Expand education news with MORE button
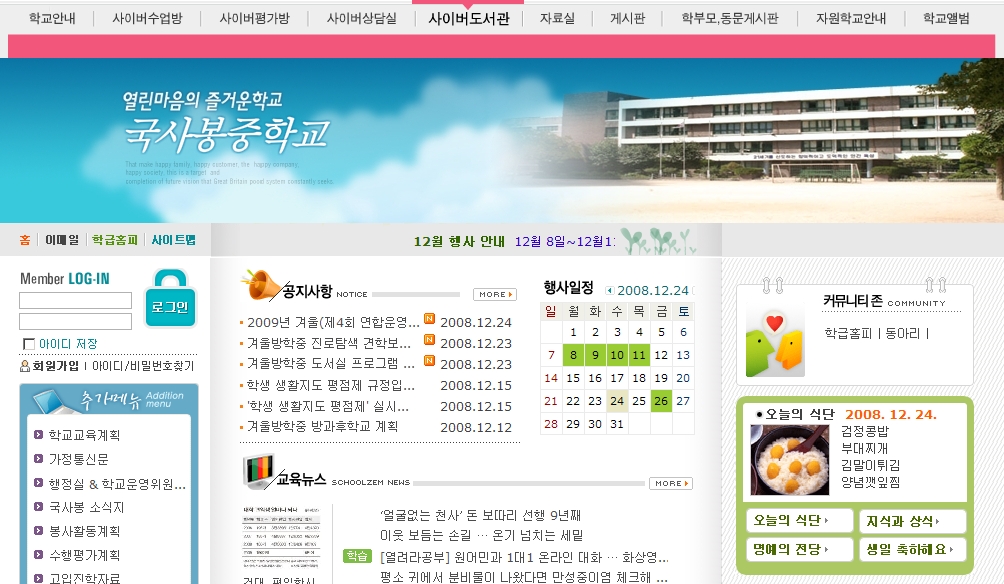1004x584 pixels. (x=670, y=484)
